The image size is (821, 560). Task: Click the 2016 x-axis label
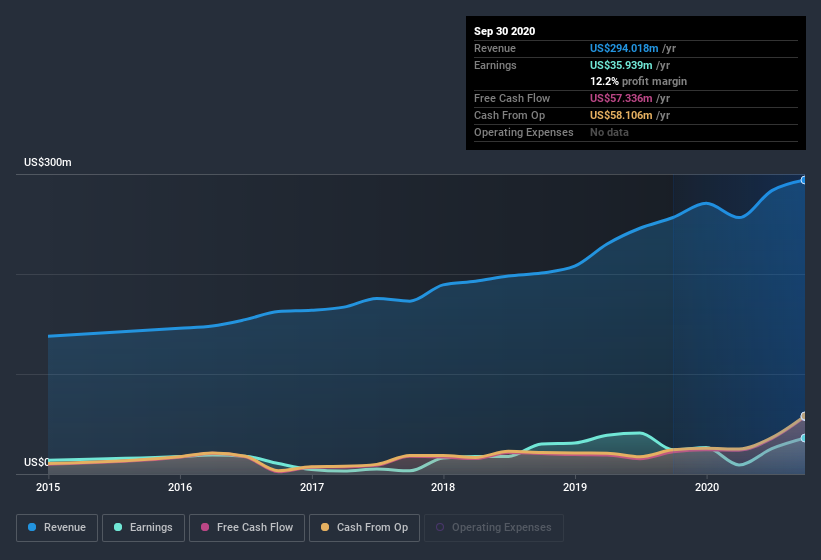pyautogui.click(x=180, y=487)
